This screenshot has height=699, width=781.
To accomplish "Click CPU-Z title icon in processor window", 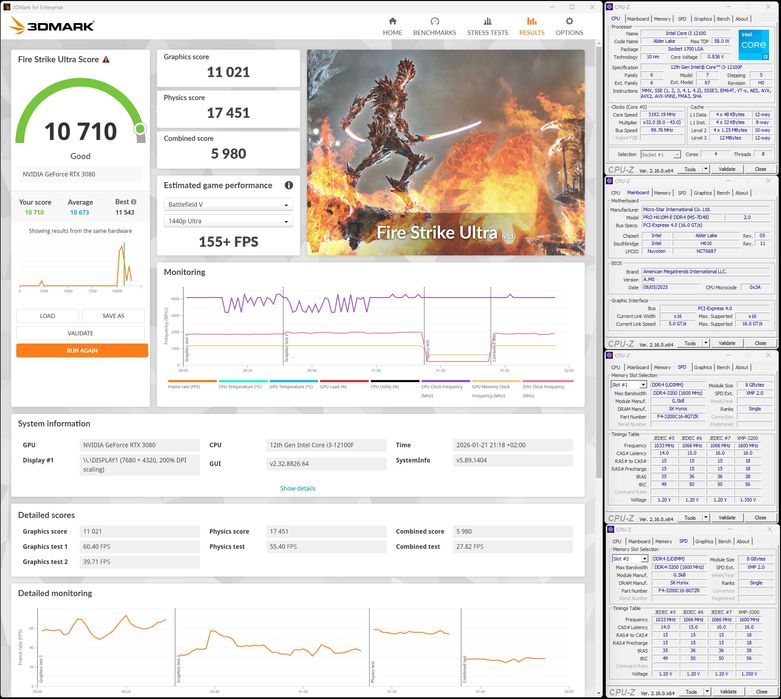I will (610, 7).
